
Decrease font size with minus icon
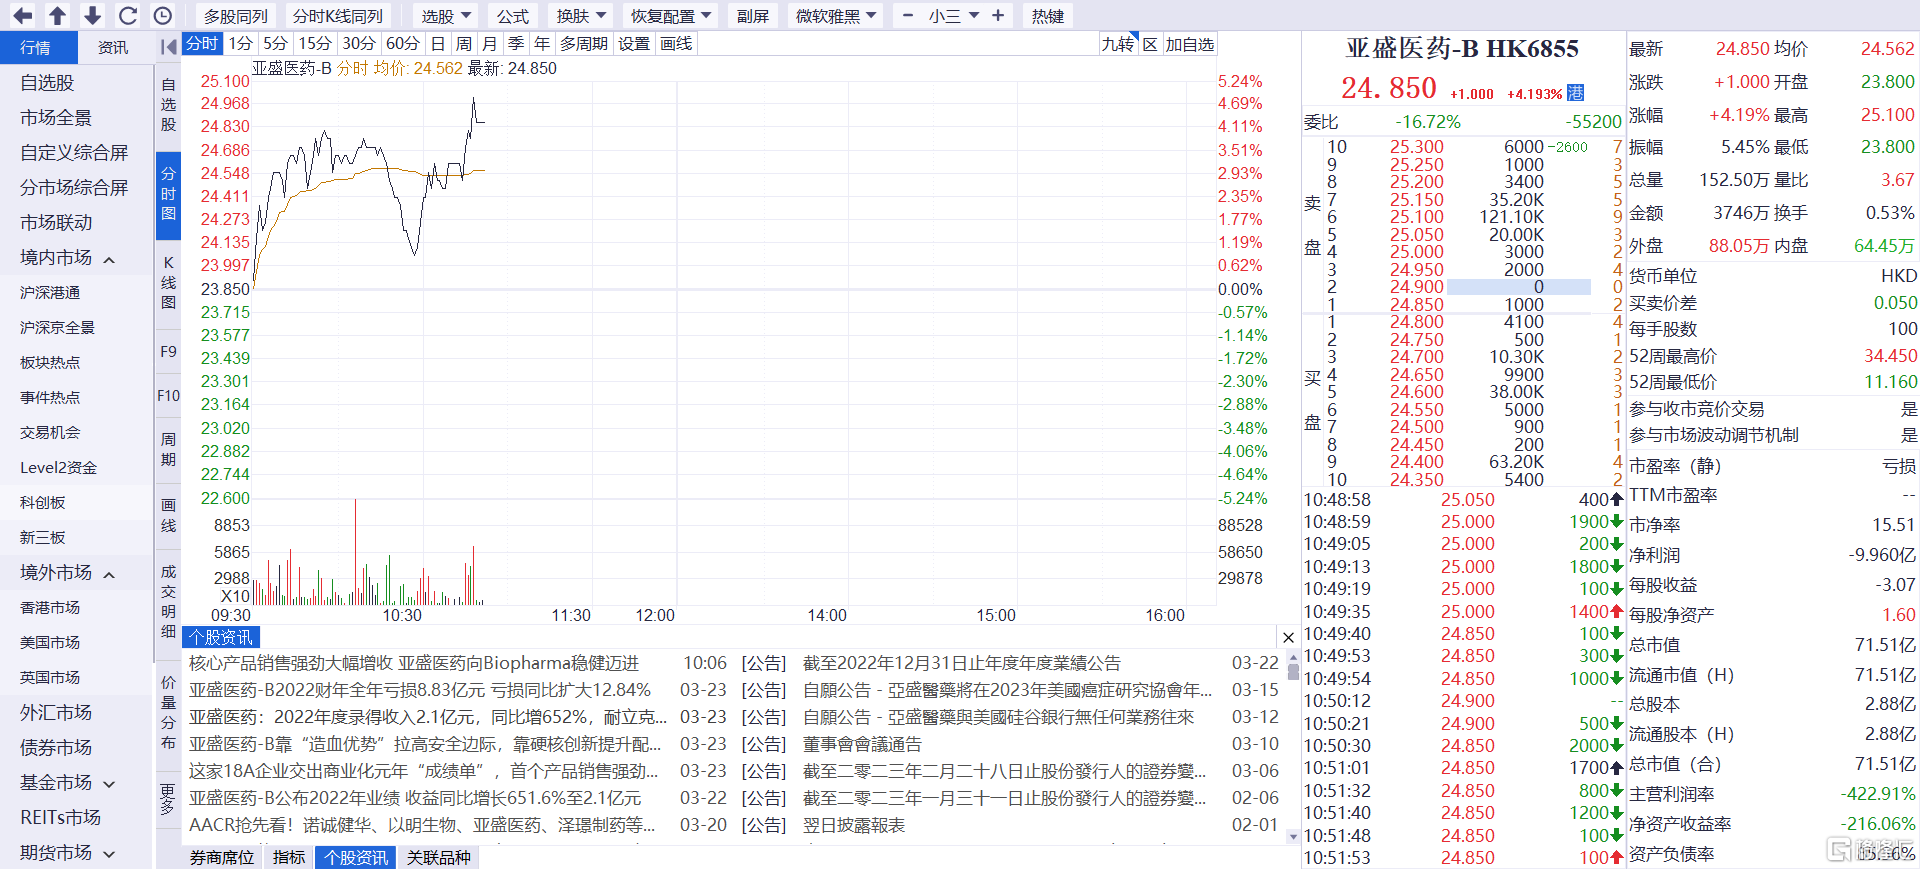pyautogui.click(x=907, y=15)
